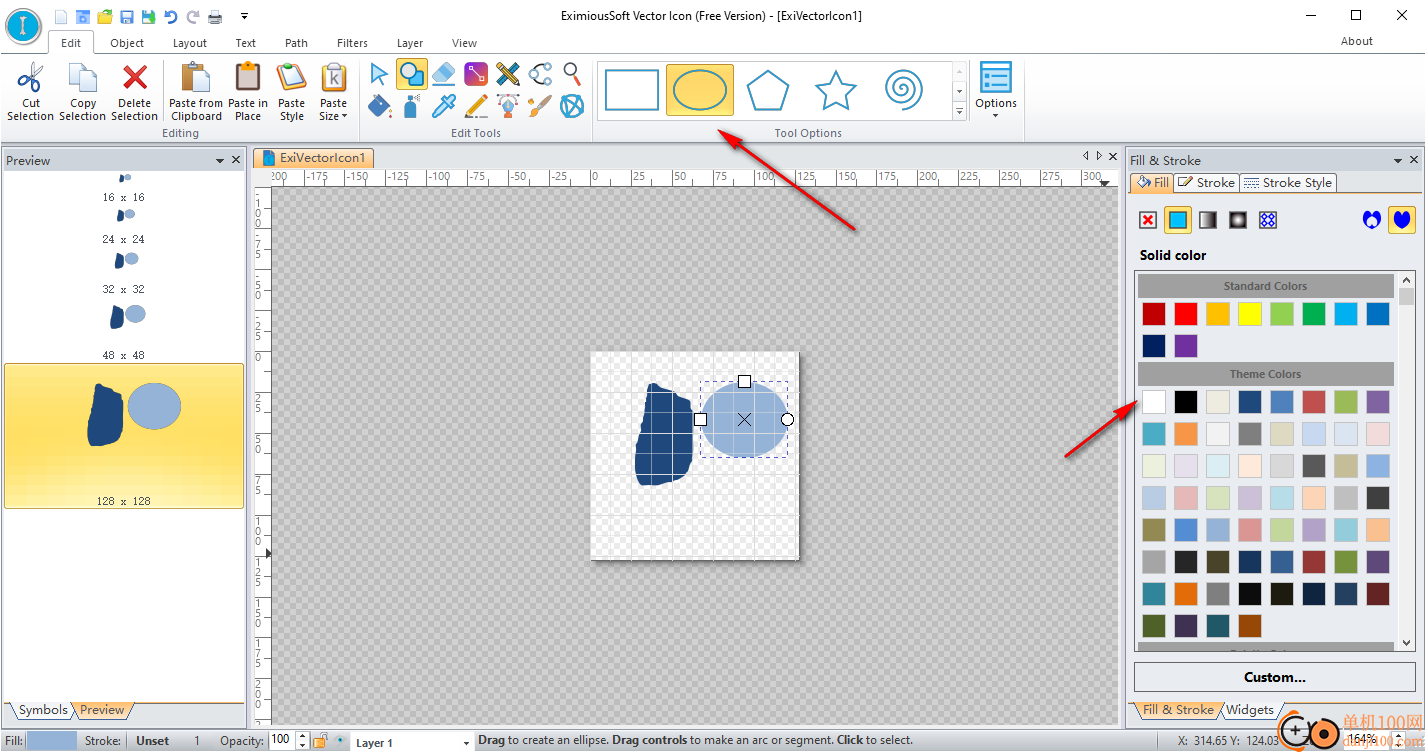
Task: Open the Layer 1 dropdown in status bar
Action: [466, 743]
